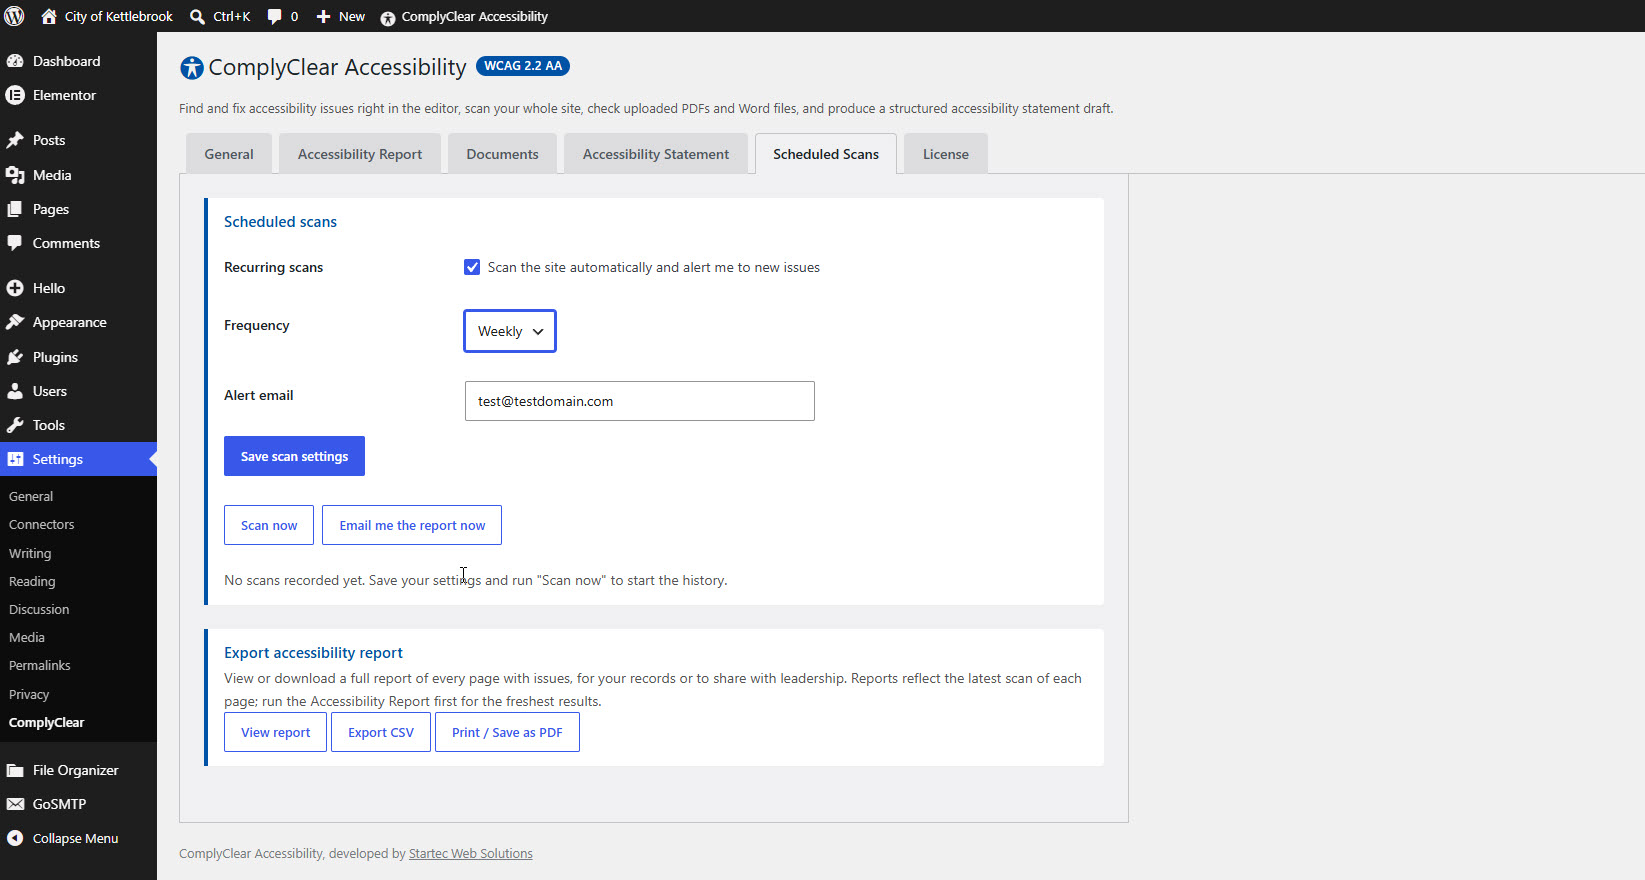Click the View report button
Screen dimensions: 1645x880
275,732
